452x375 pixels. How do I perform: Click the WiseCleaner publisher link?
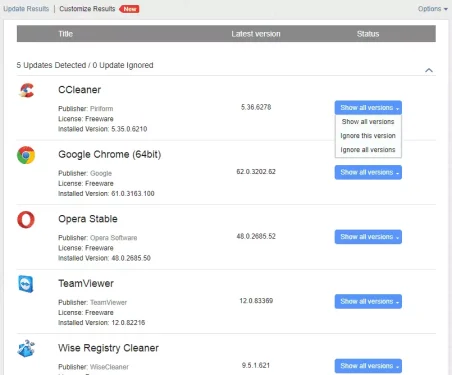(109, 367)
